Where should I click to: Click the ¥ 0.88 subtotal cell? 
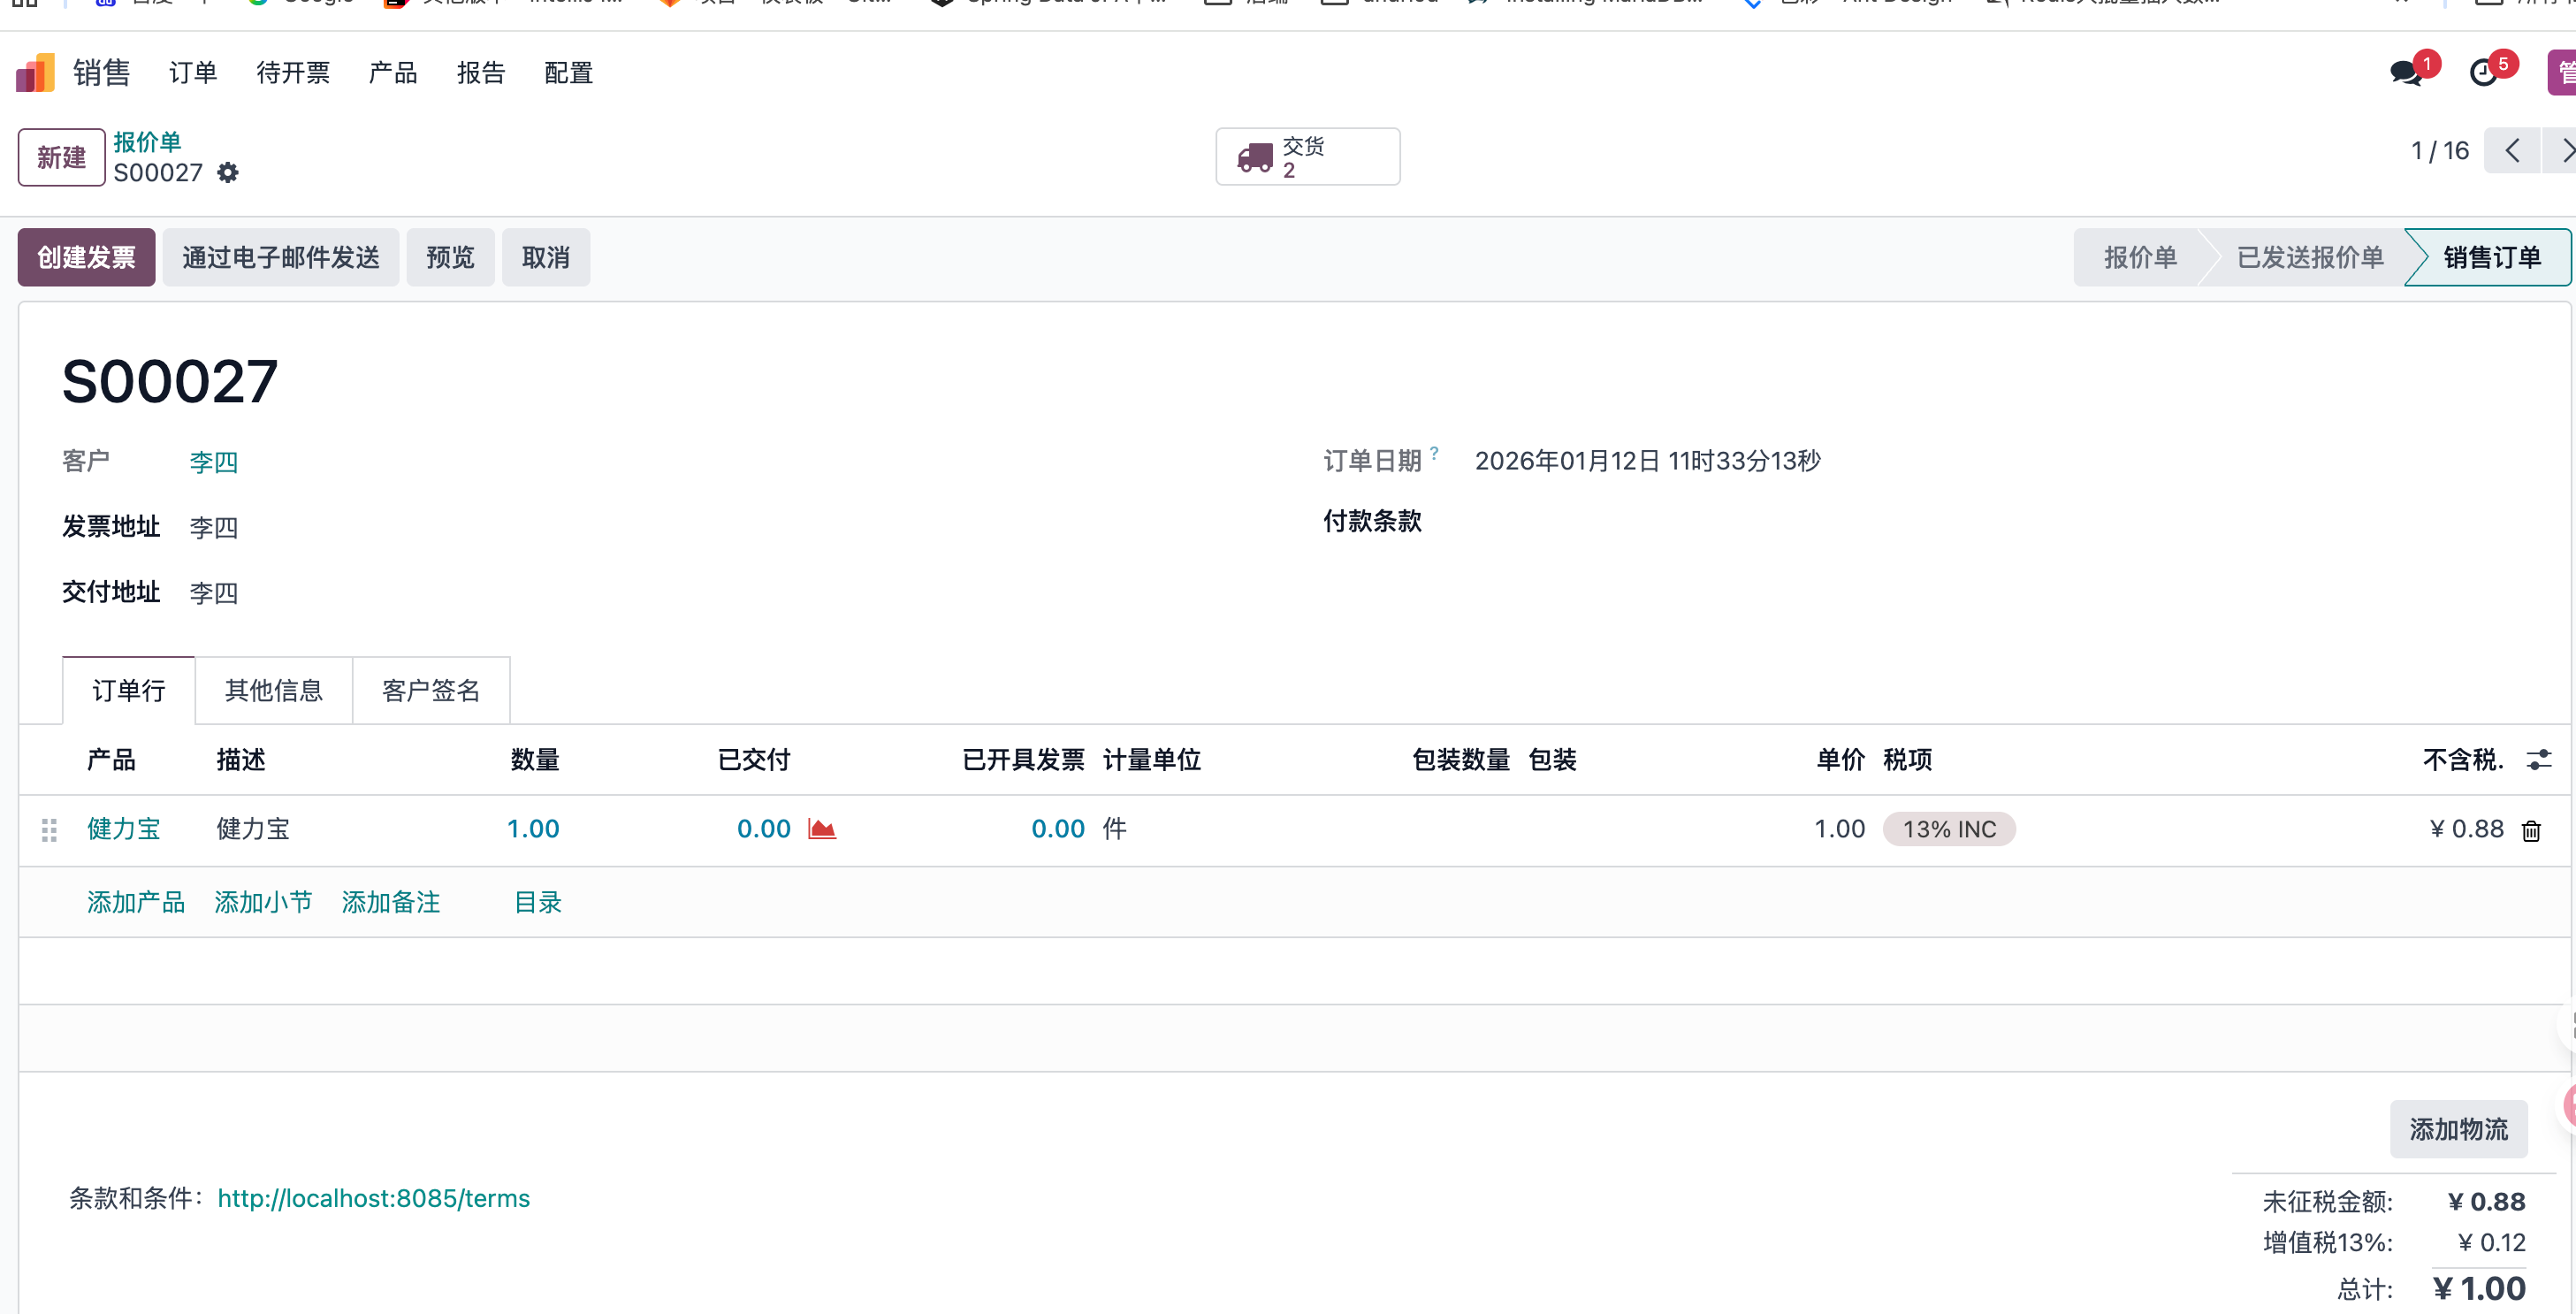(x=2467, y=829)
